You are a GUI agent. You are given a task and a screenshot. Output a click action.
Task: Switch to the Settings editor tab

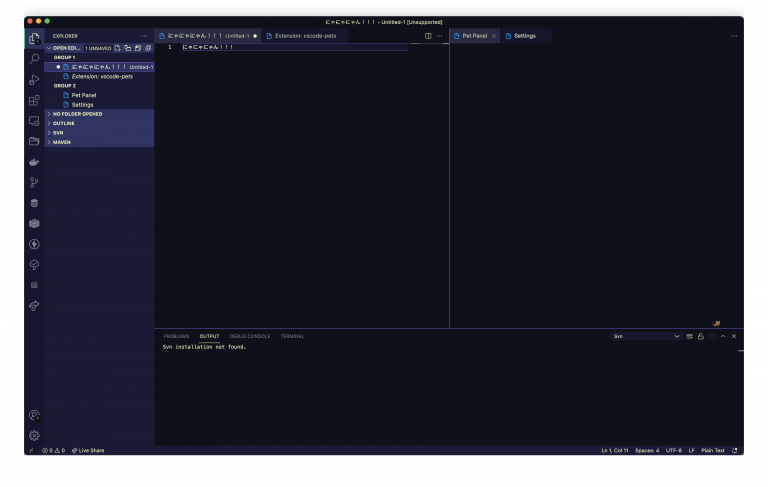point(524,36)
